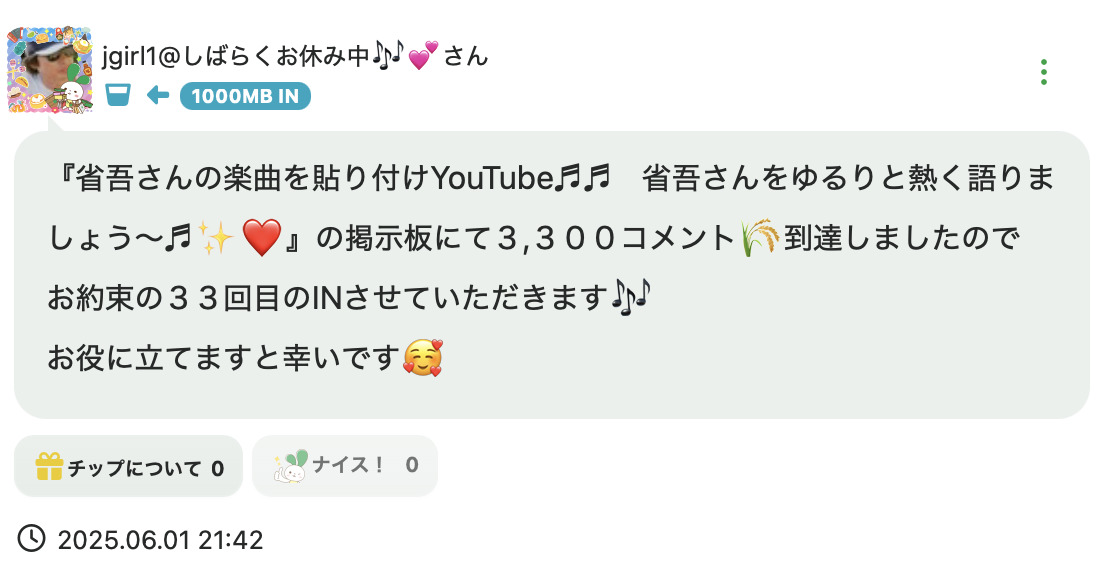Screen dimensions: 1106x562
Task: Click the 2025.06.01 21:42 timestamp
Action: coord(160,540)
